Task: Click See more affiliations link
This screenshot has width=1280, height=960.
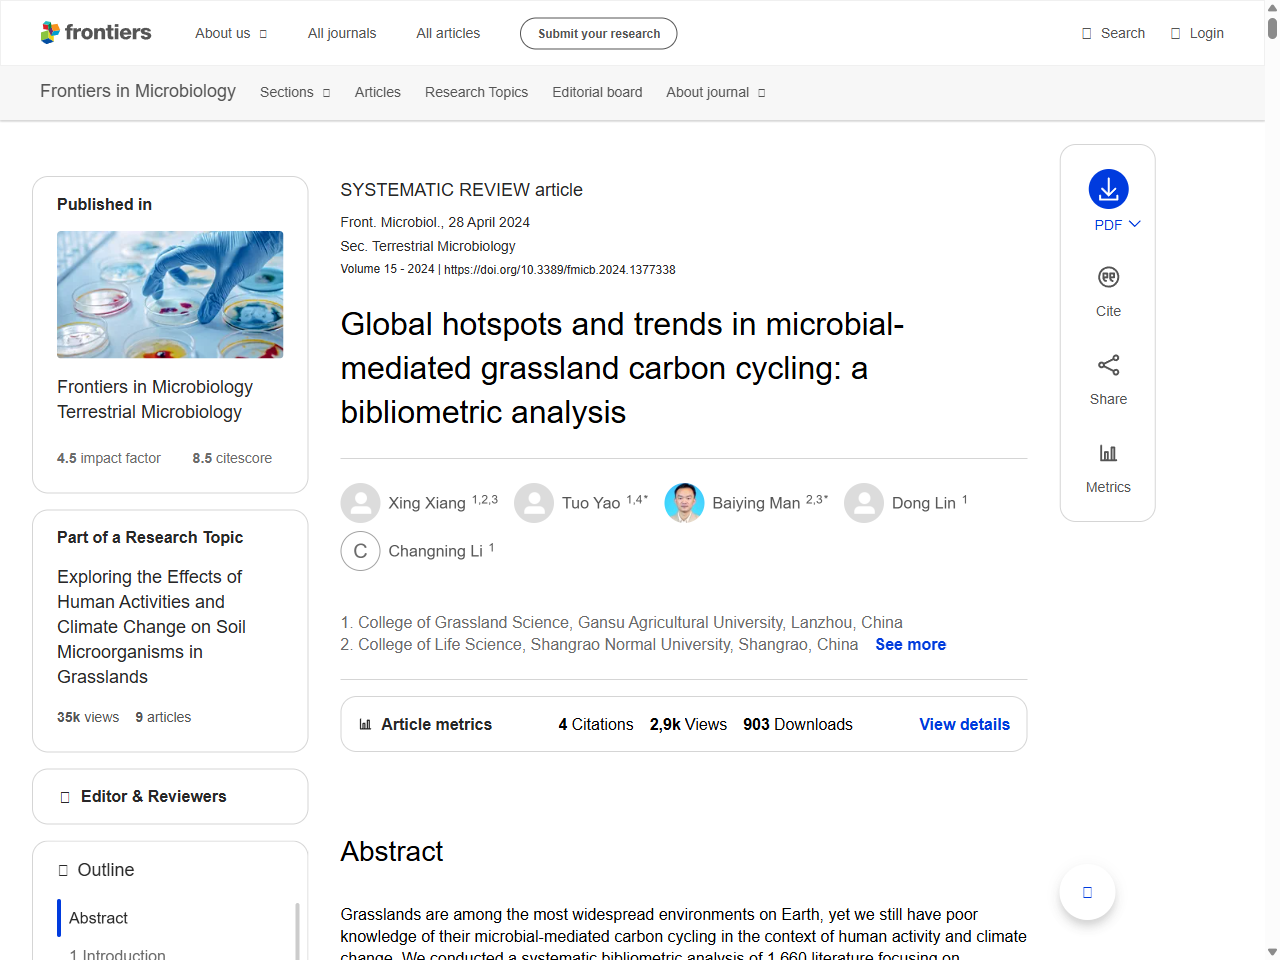Action: tap(910, 644)
